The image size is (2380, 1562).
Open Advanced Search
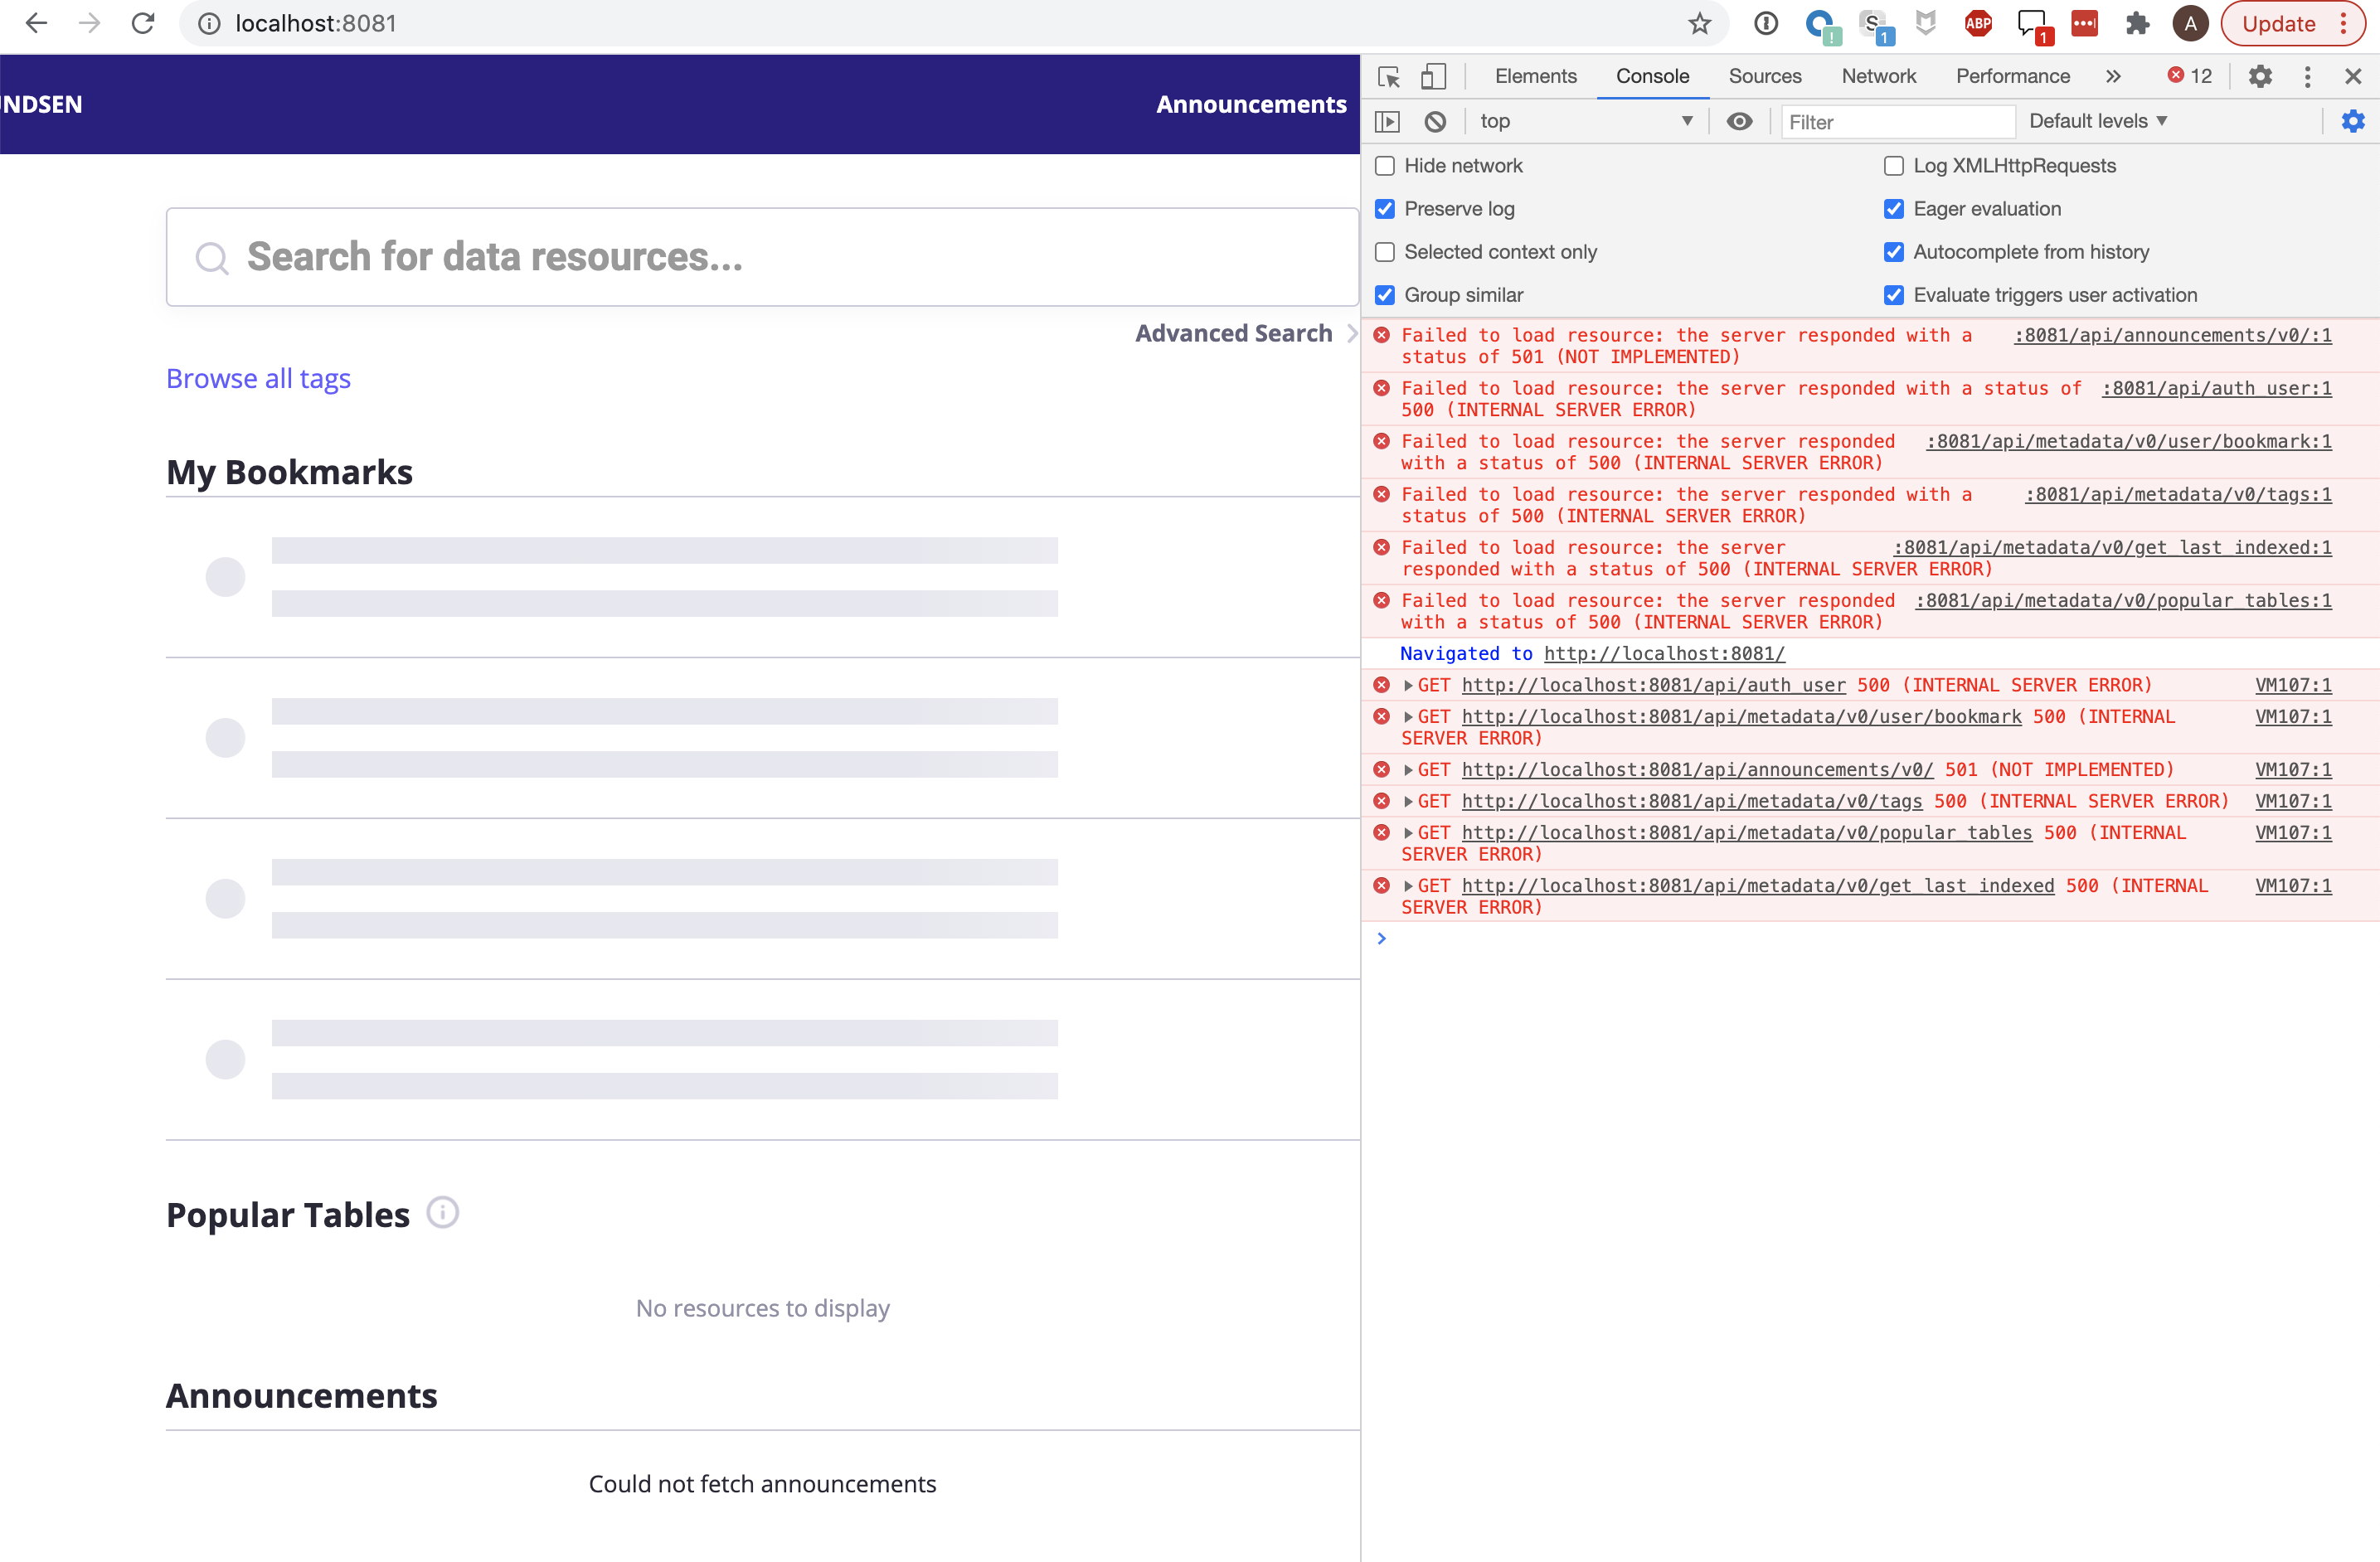[1234, 333]
